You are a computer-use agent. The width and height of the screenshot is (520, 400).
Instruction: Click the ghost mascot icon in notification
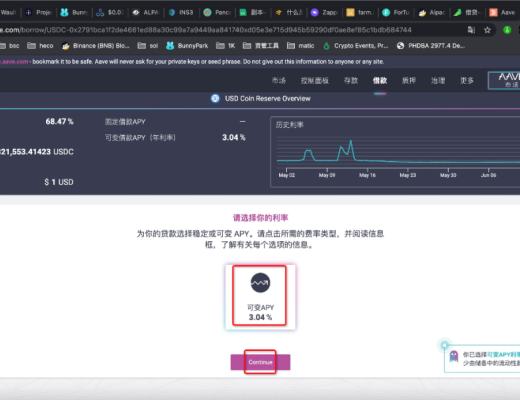[454, 356]
